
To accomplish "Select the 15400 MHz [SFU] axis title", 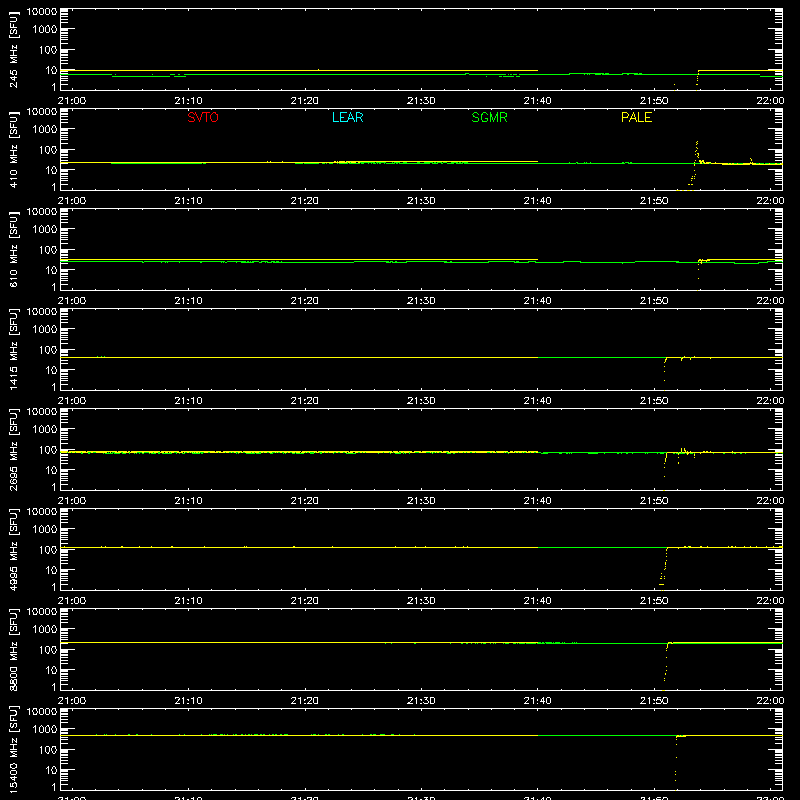I will tap(13, 749).
